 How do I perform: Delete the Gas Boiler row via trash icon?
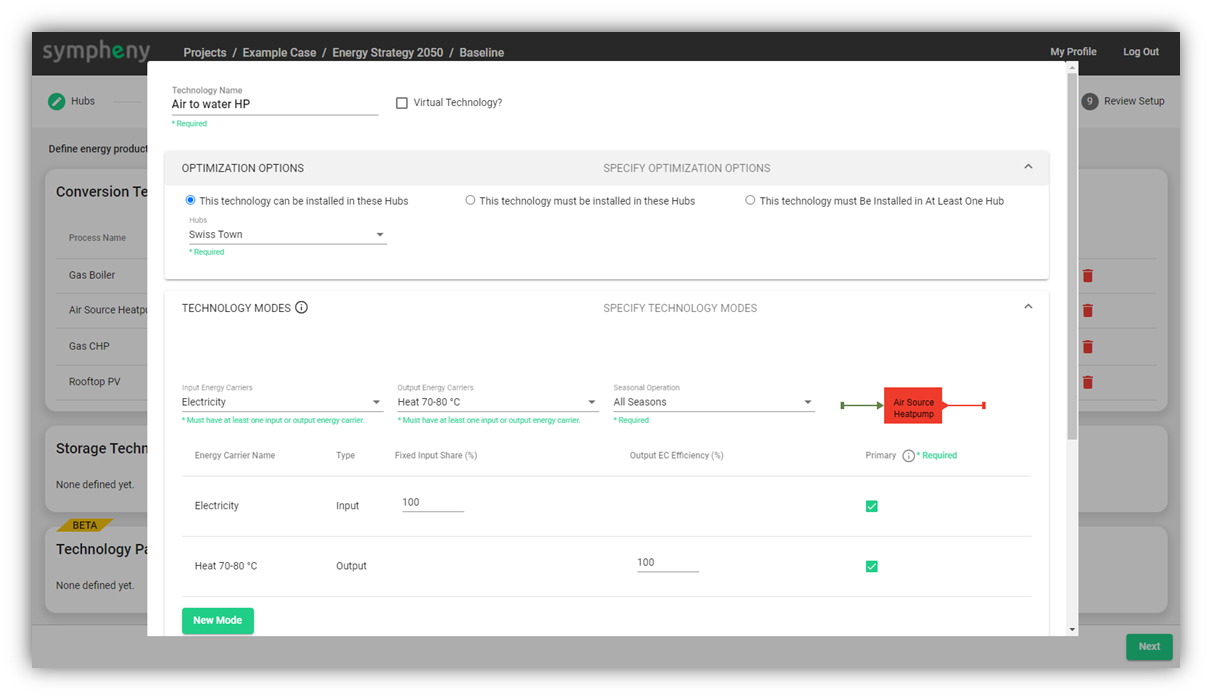click(1088, 276)
